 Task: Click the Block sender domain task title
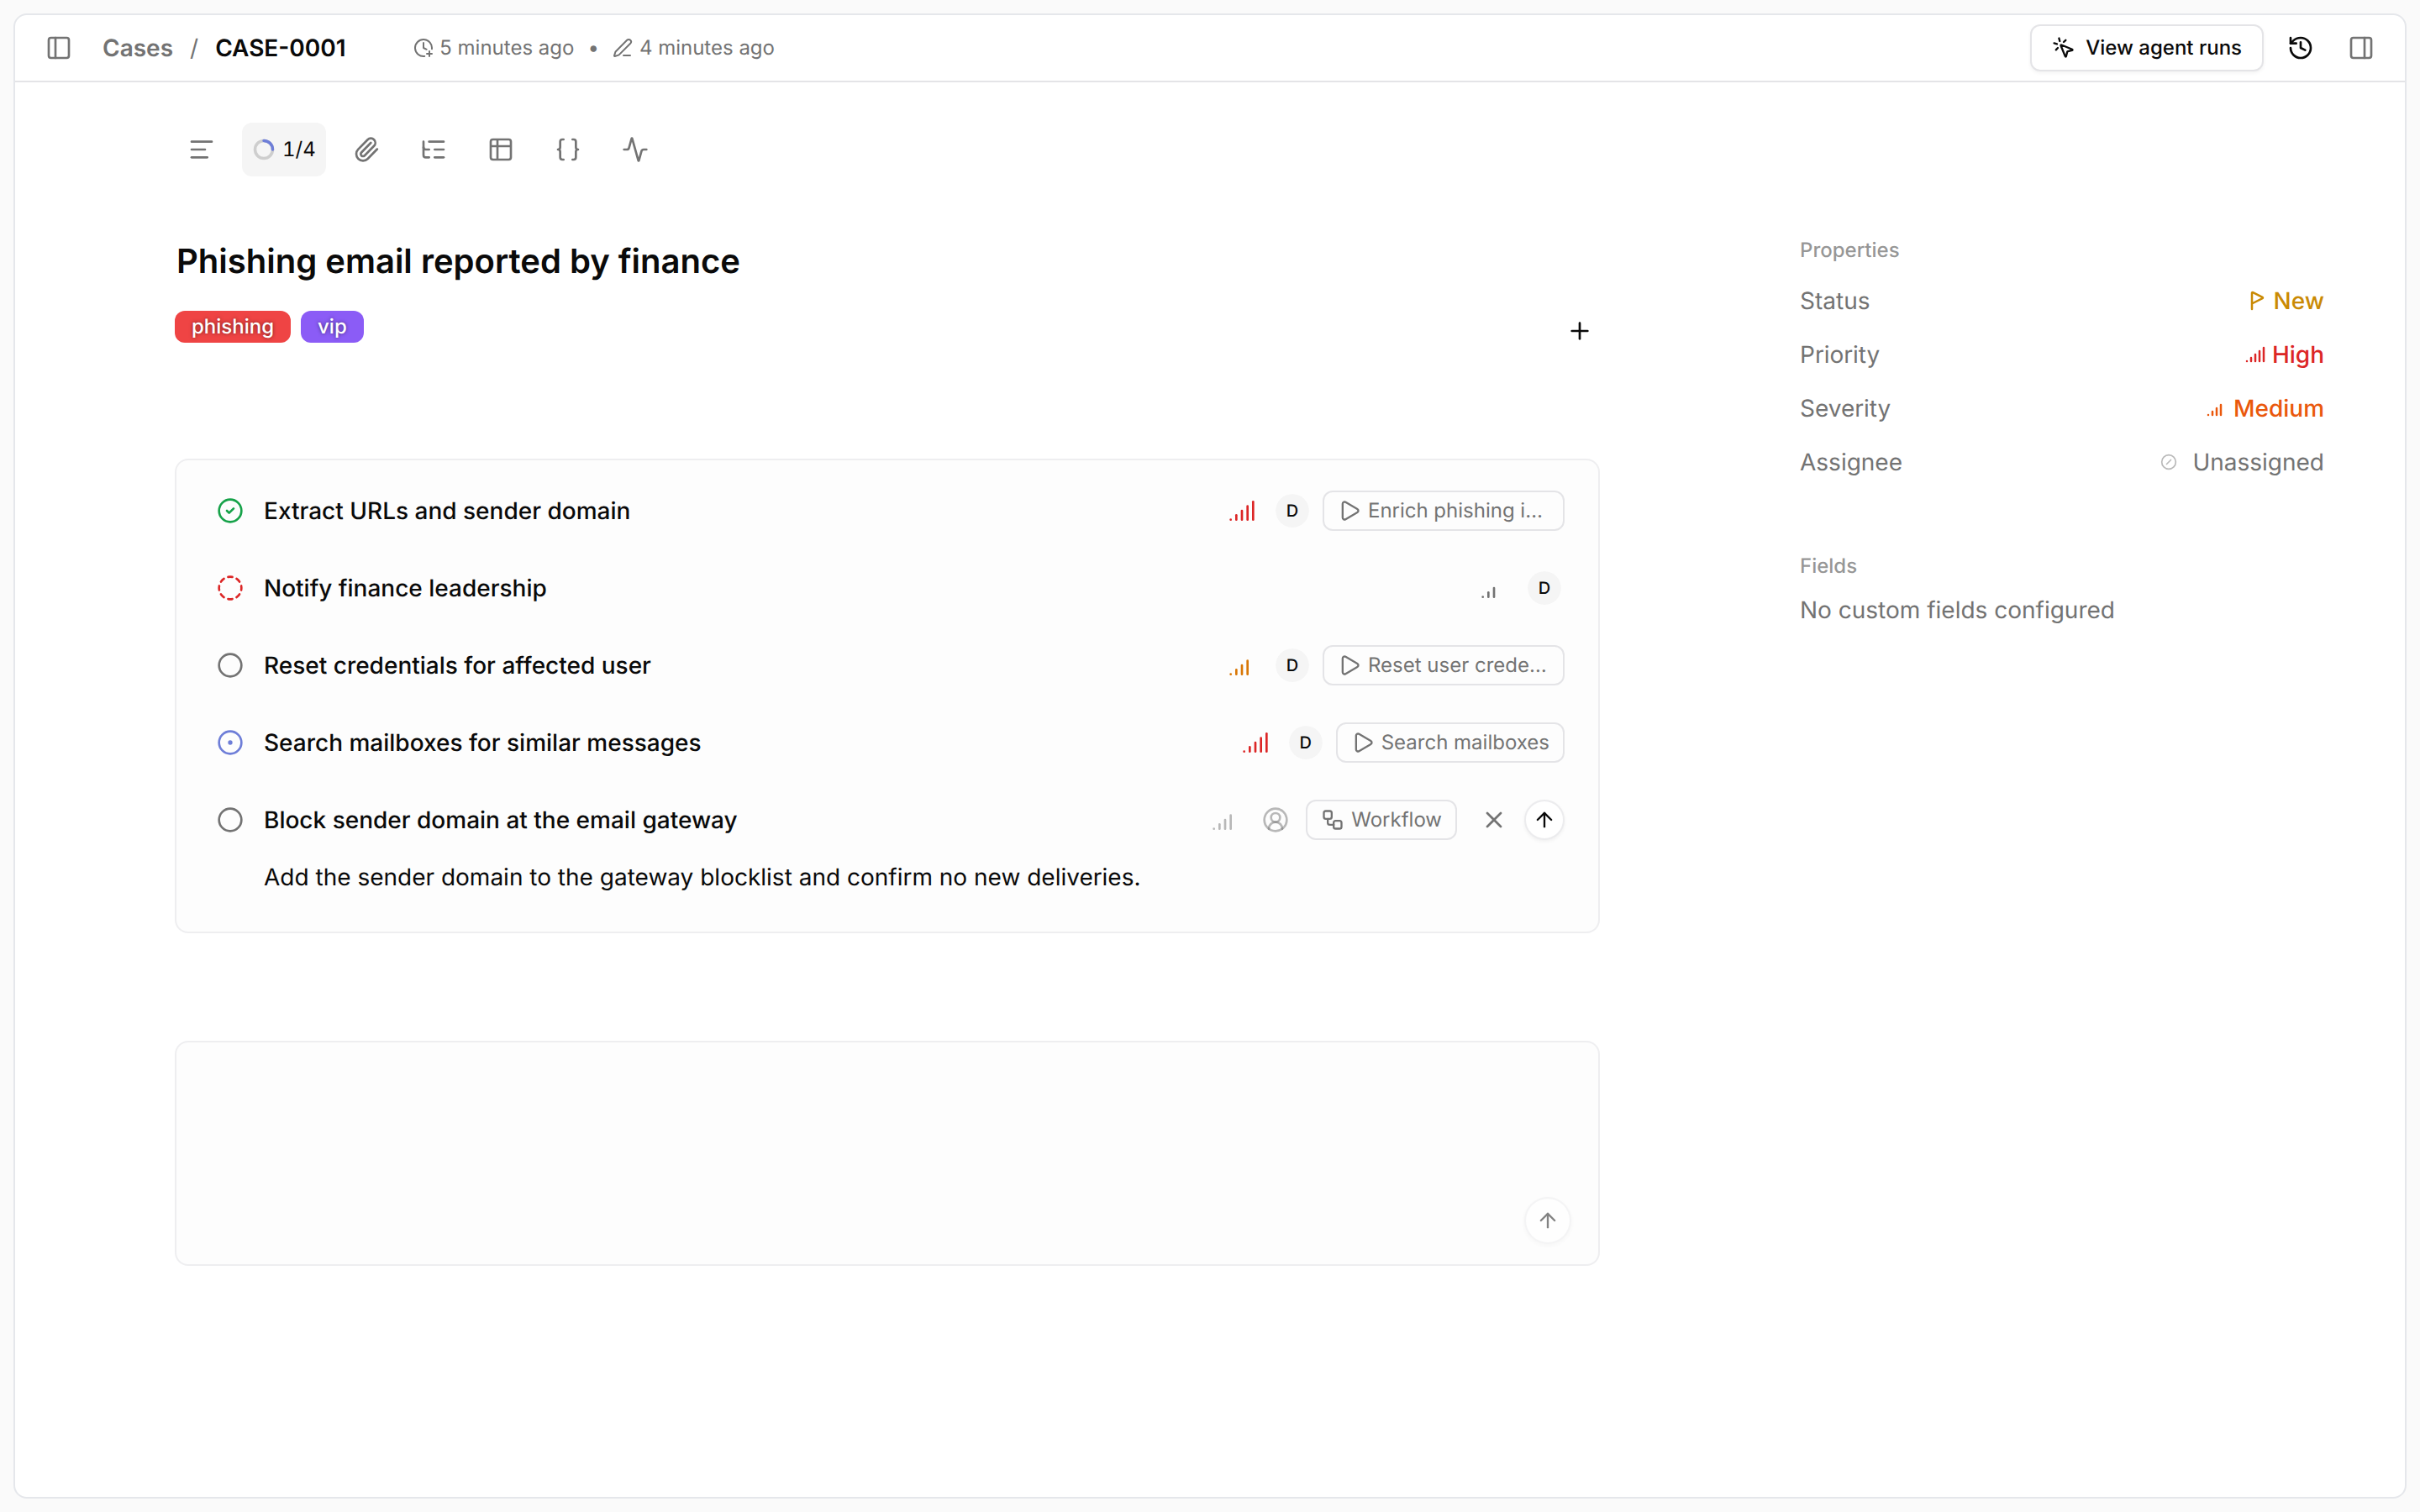point(500,820)
